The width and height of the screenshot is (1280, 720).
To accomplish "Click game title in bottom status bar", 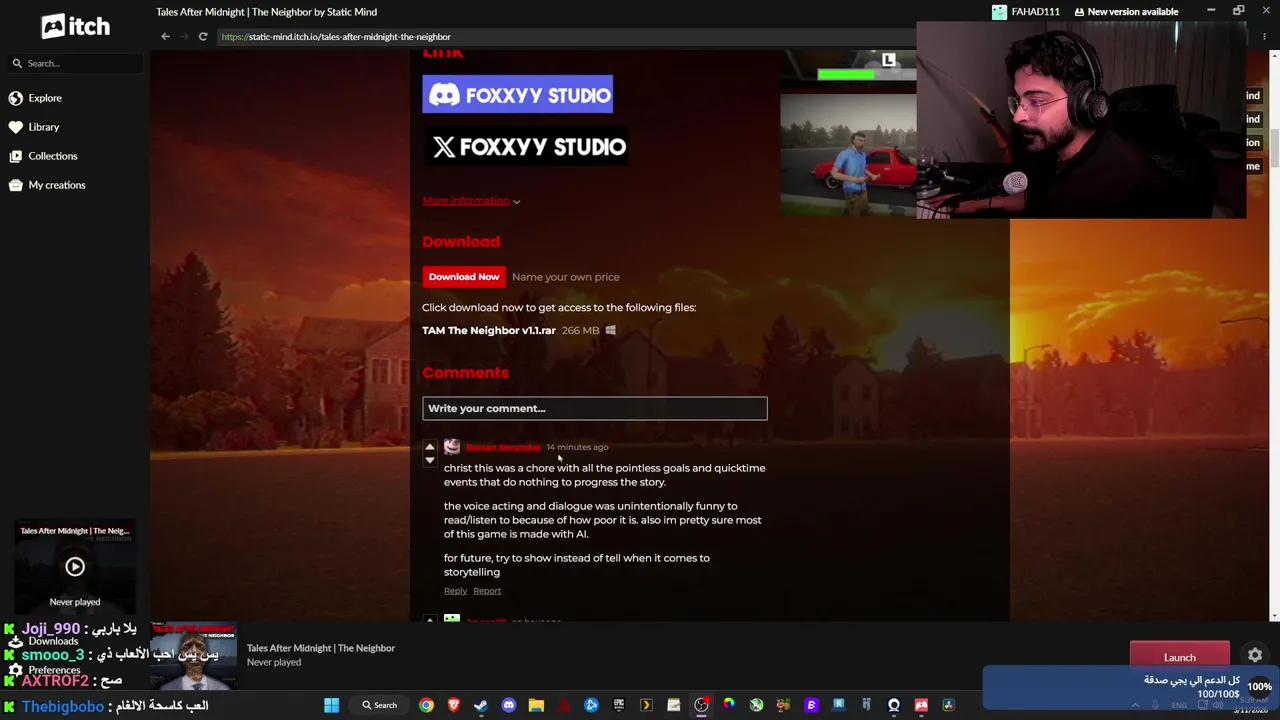I will (321, 648).
